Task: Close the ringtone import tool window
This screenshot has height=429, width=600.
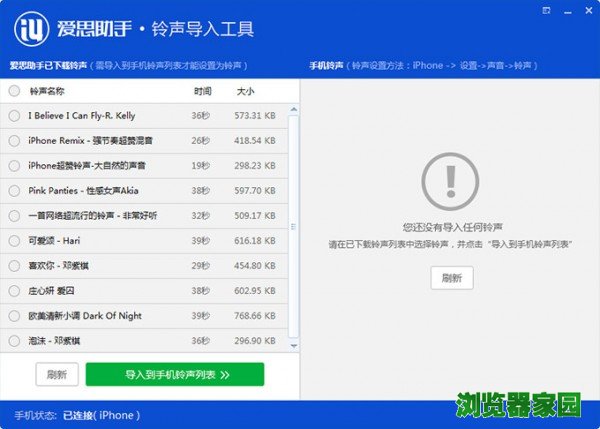Action: click(x=589, y=11)
